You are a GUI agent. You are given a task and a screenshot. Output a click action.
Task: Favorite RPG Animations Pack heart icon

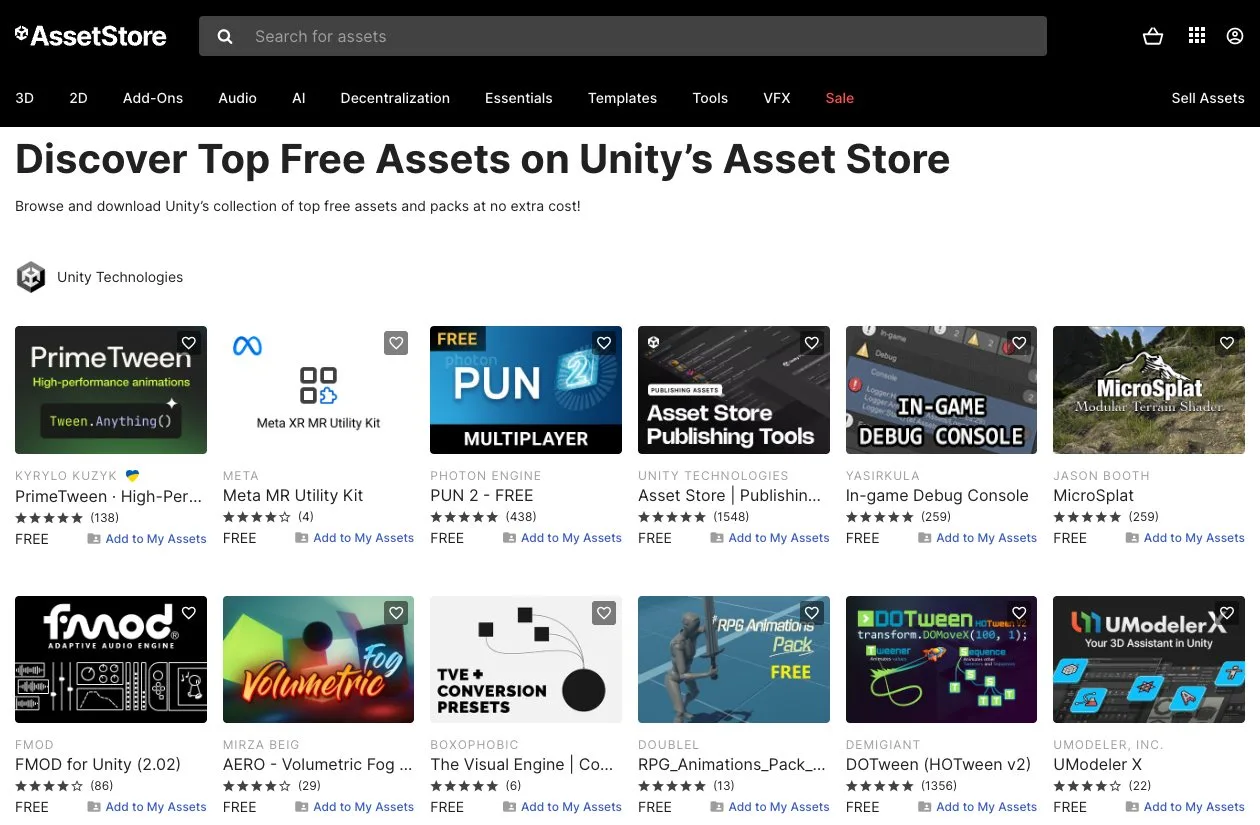click(811, 613)
